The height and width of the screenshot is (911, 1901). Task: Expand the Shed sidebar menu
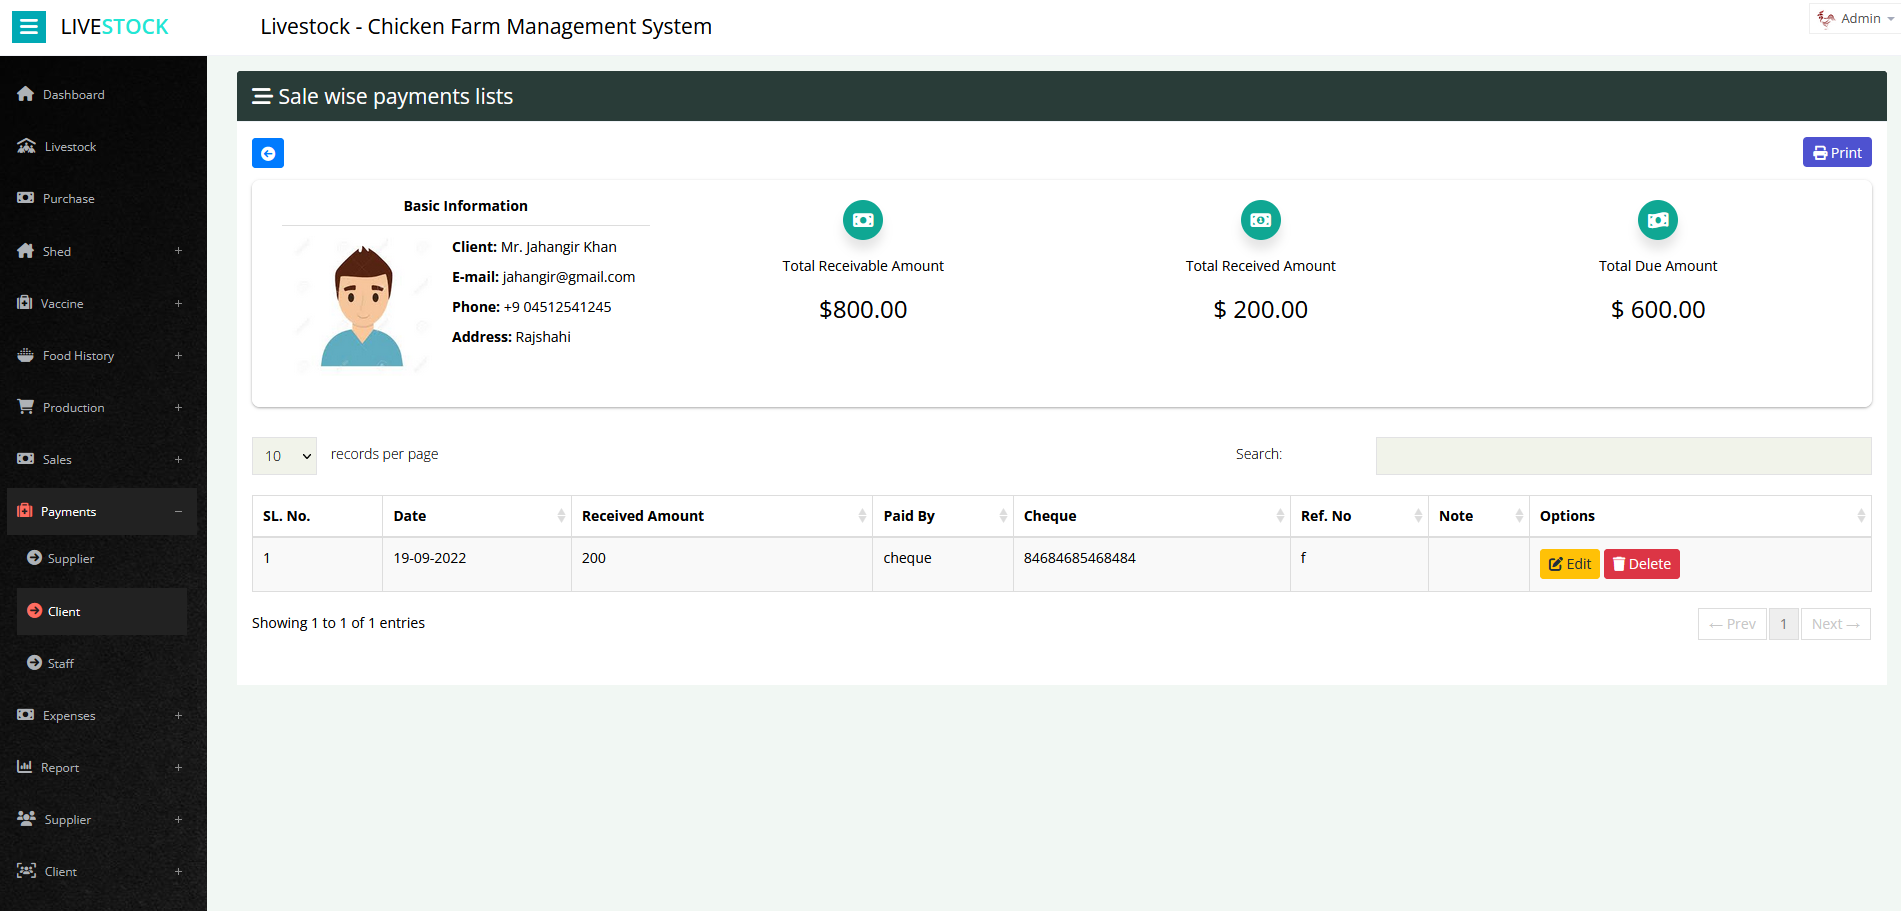point(178,251)
